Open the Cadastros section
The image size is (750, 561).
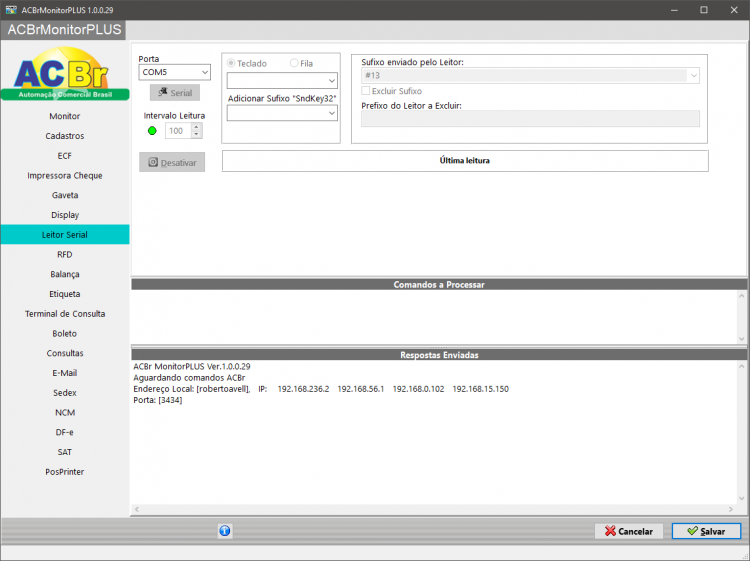click(65, 136)
